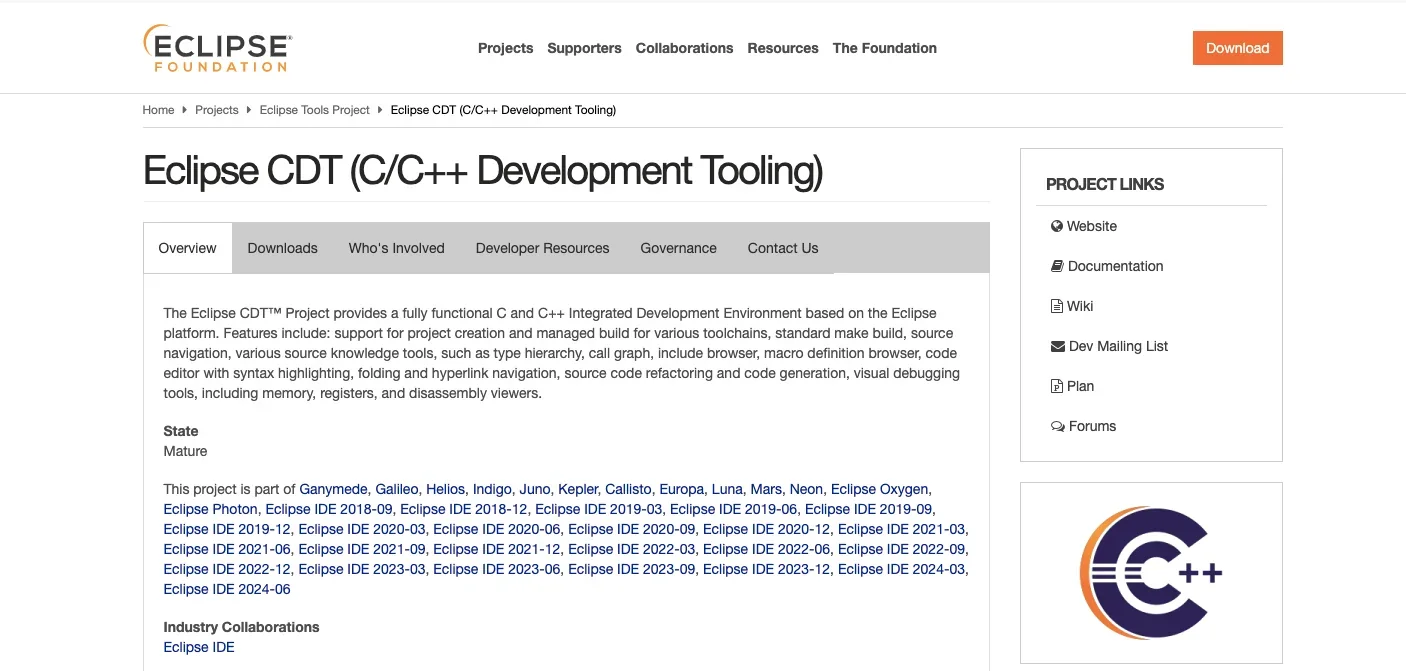Click the globe icon beside Website
Viewport: 1406px width, 671px height.
point(1056,226)
